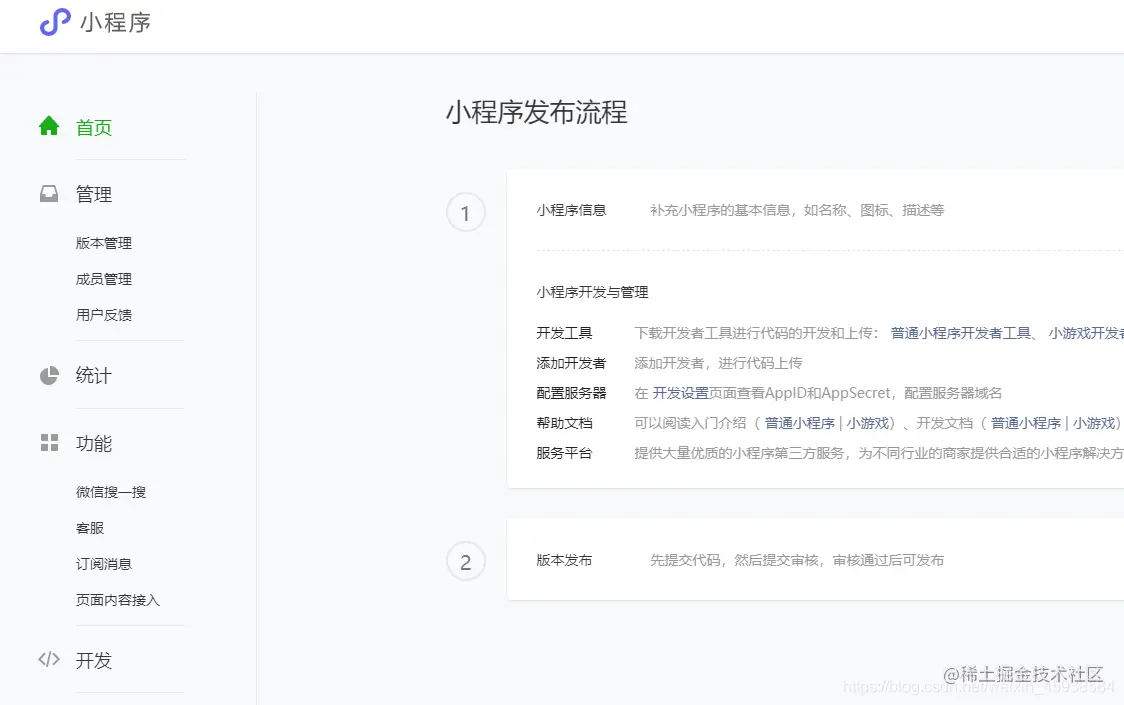Open 页面内容接入 from sidebar
Viewport: 1124px width, 705px height.
[119, 599]
